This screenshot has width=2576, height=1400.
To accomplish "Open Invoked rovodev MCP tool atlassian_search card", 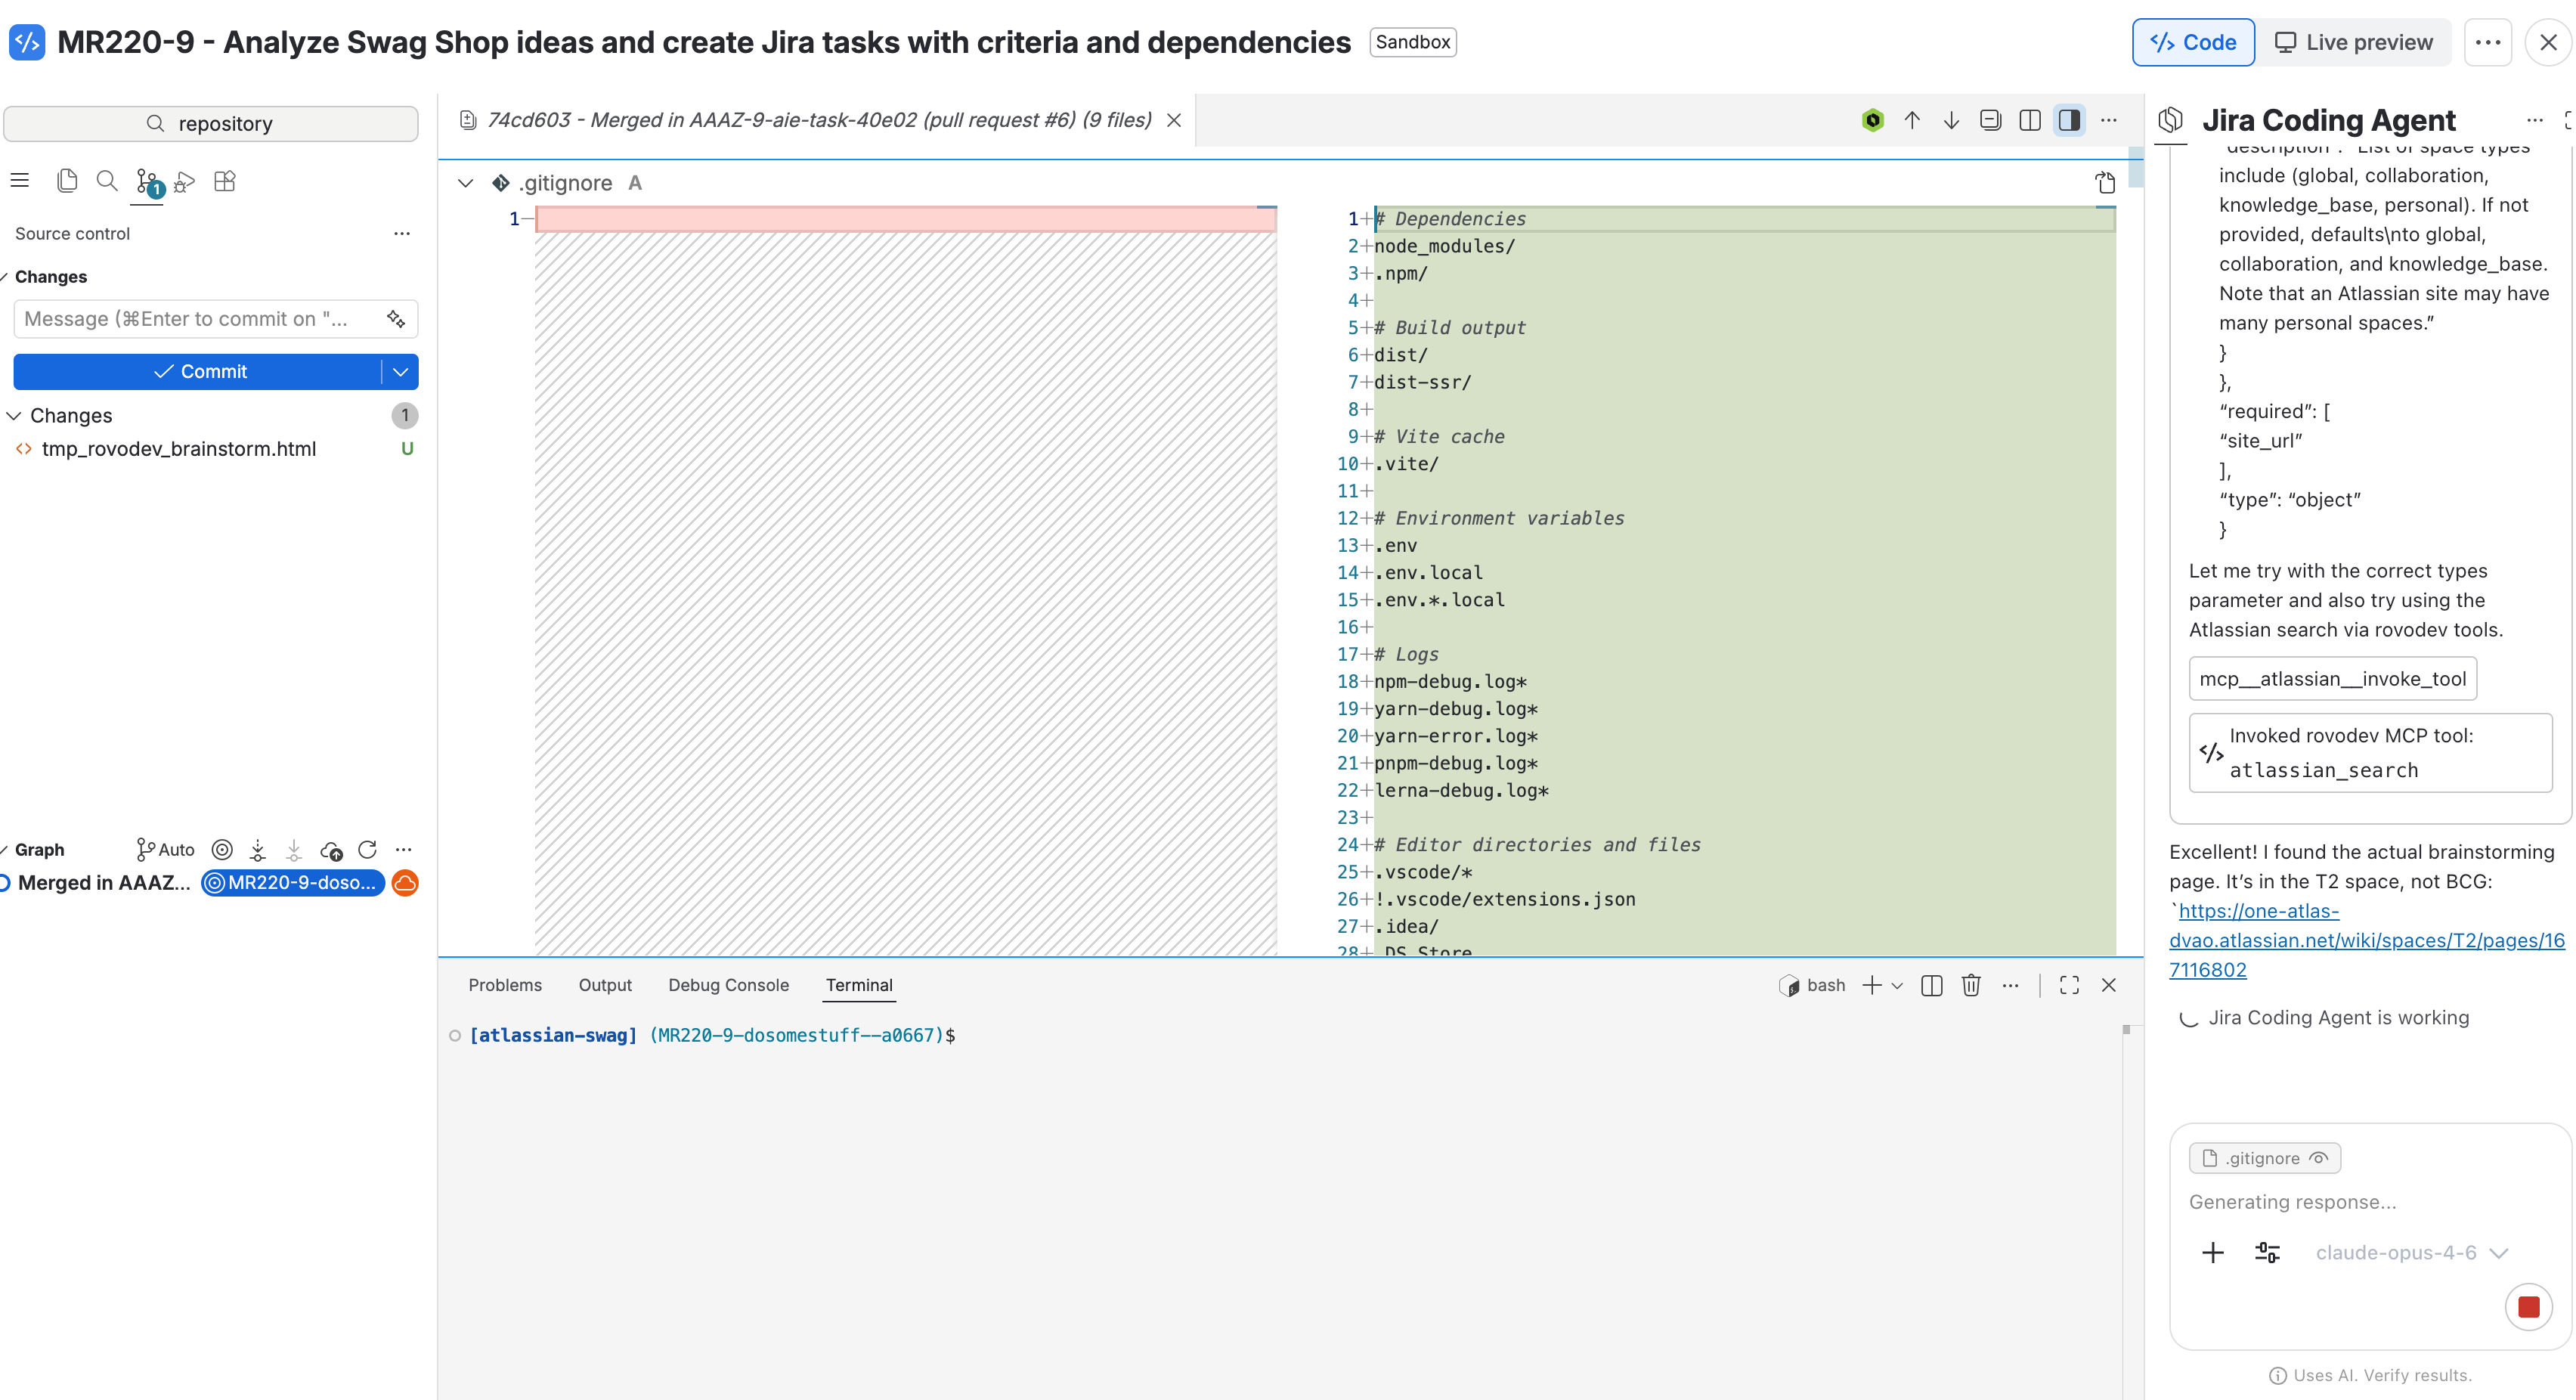I will (2370, 753).
